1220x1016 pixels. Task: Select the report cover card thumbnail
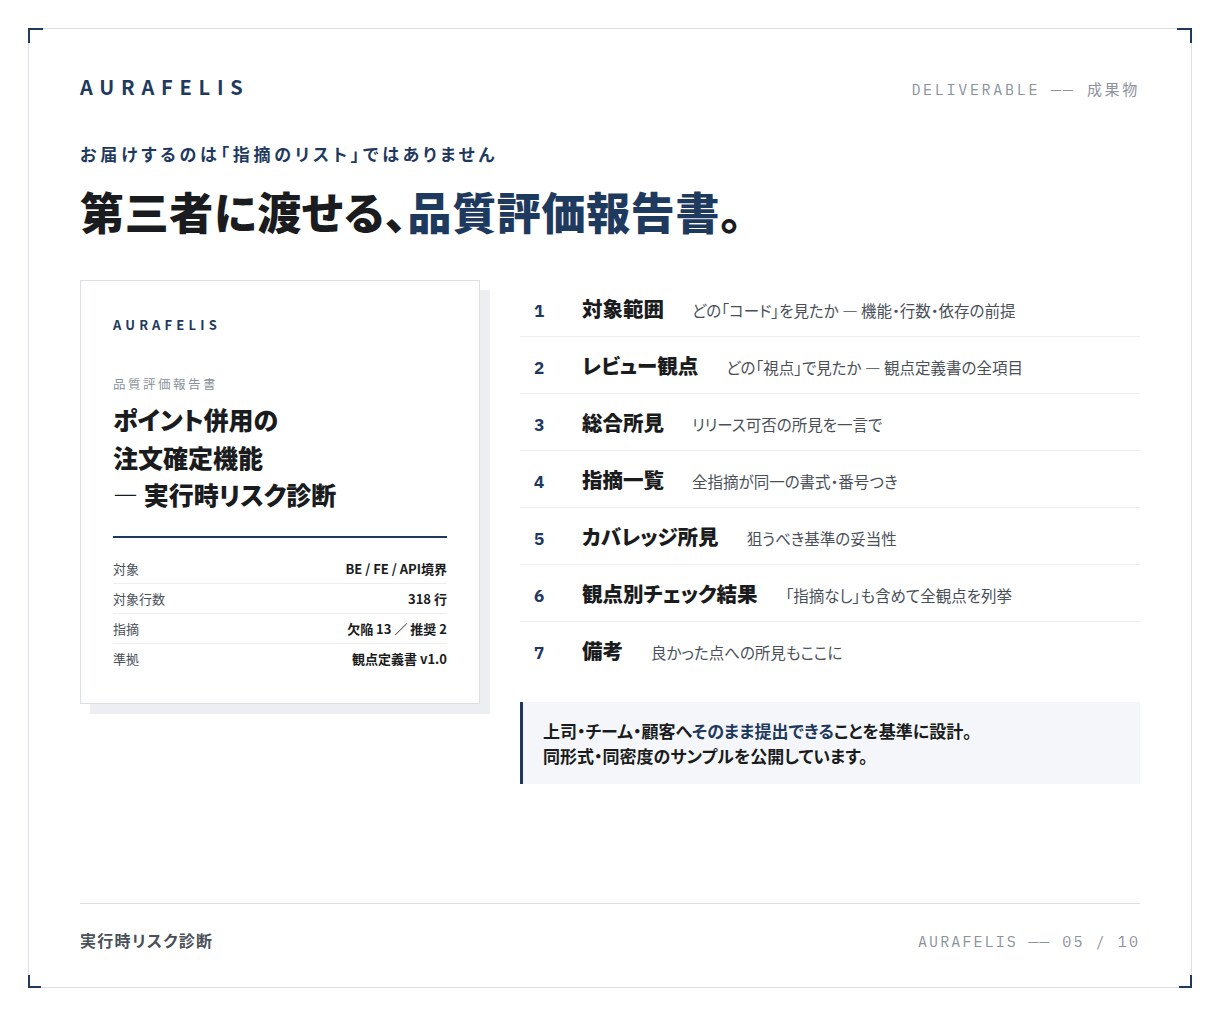tap(280, 492)
